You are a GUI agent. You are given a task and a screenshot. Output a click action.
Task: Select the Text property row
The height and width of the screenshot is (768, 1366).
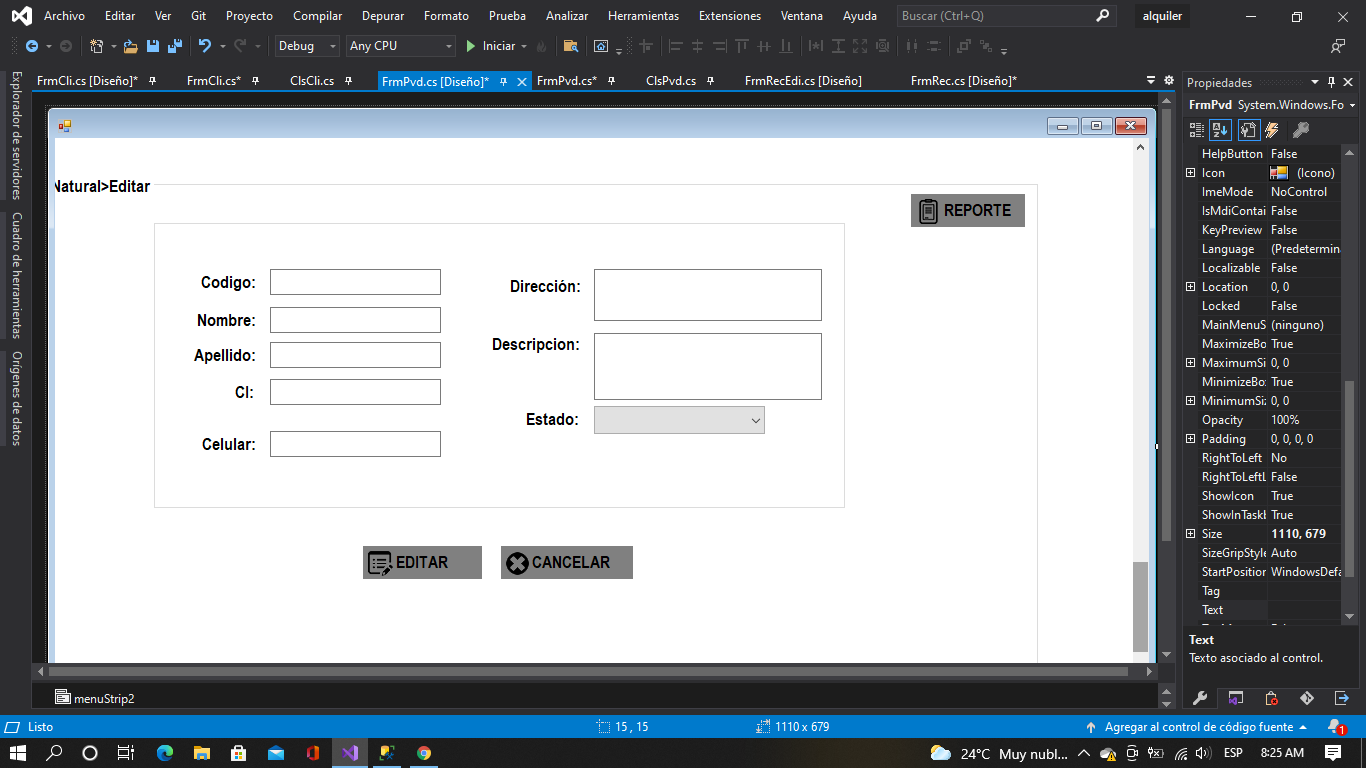pos(1270,610)
